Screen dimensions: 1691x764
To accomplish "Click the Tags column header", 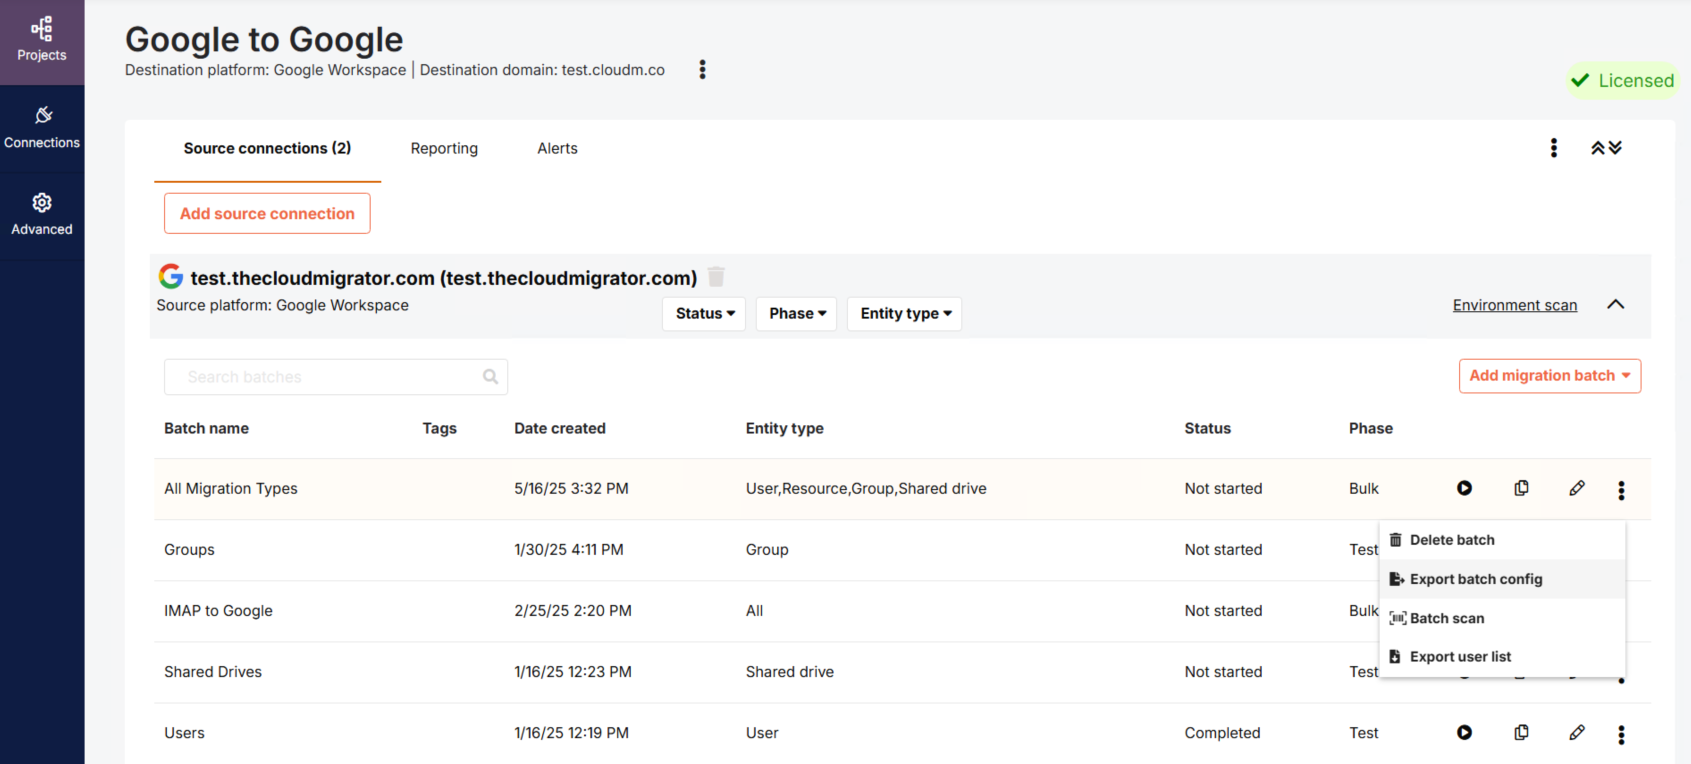I will click(439, 428).
